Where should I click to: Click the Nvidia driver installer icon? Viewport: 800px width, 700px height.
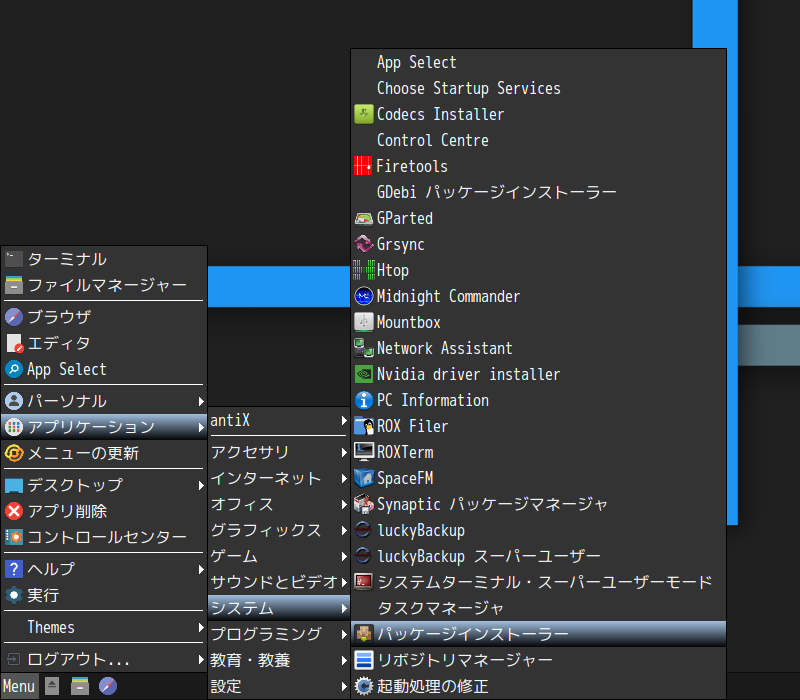[x=363, y=374]
